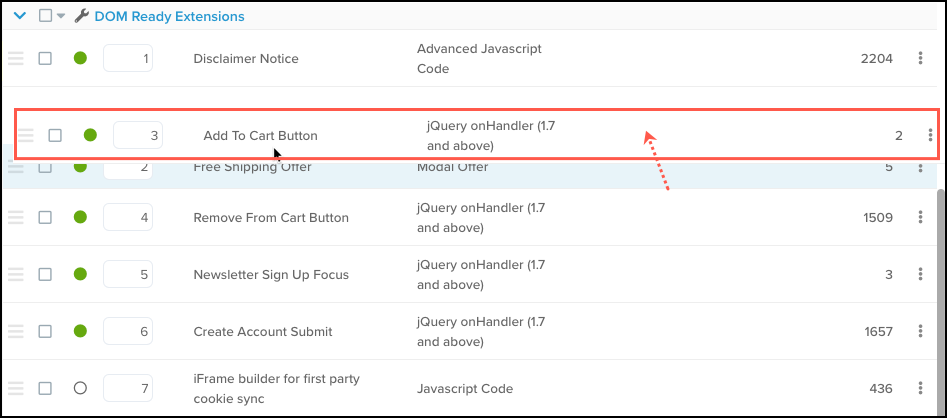Click the Newsletter Sign Up Focus name
The height and width of the screenshot is (418, 947).
[x=270, y=274]
